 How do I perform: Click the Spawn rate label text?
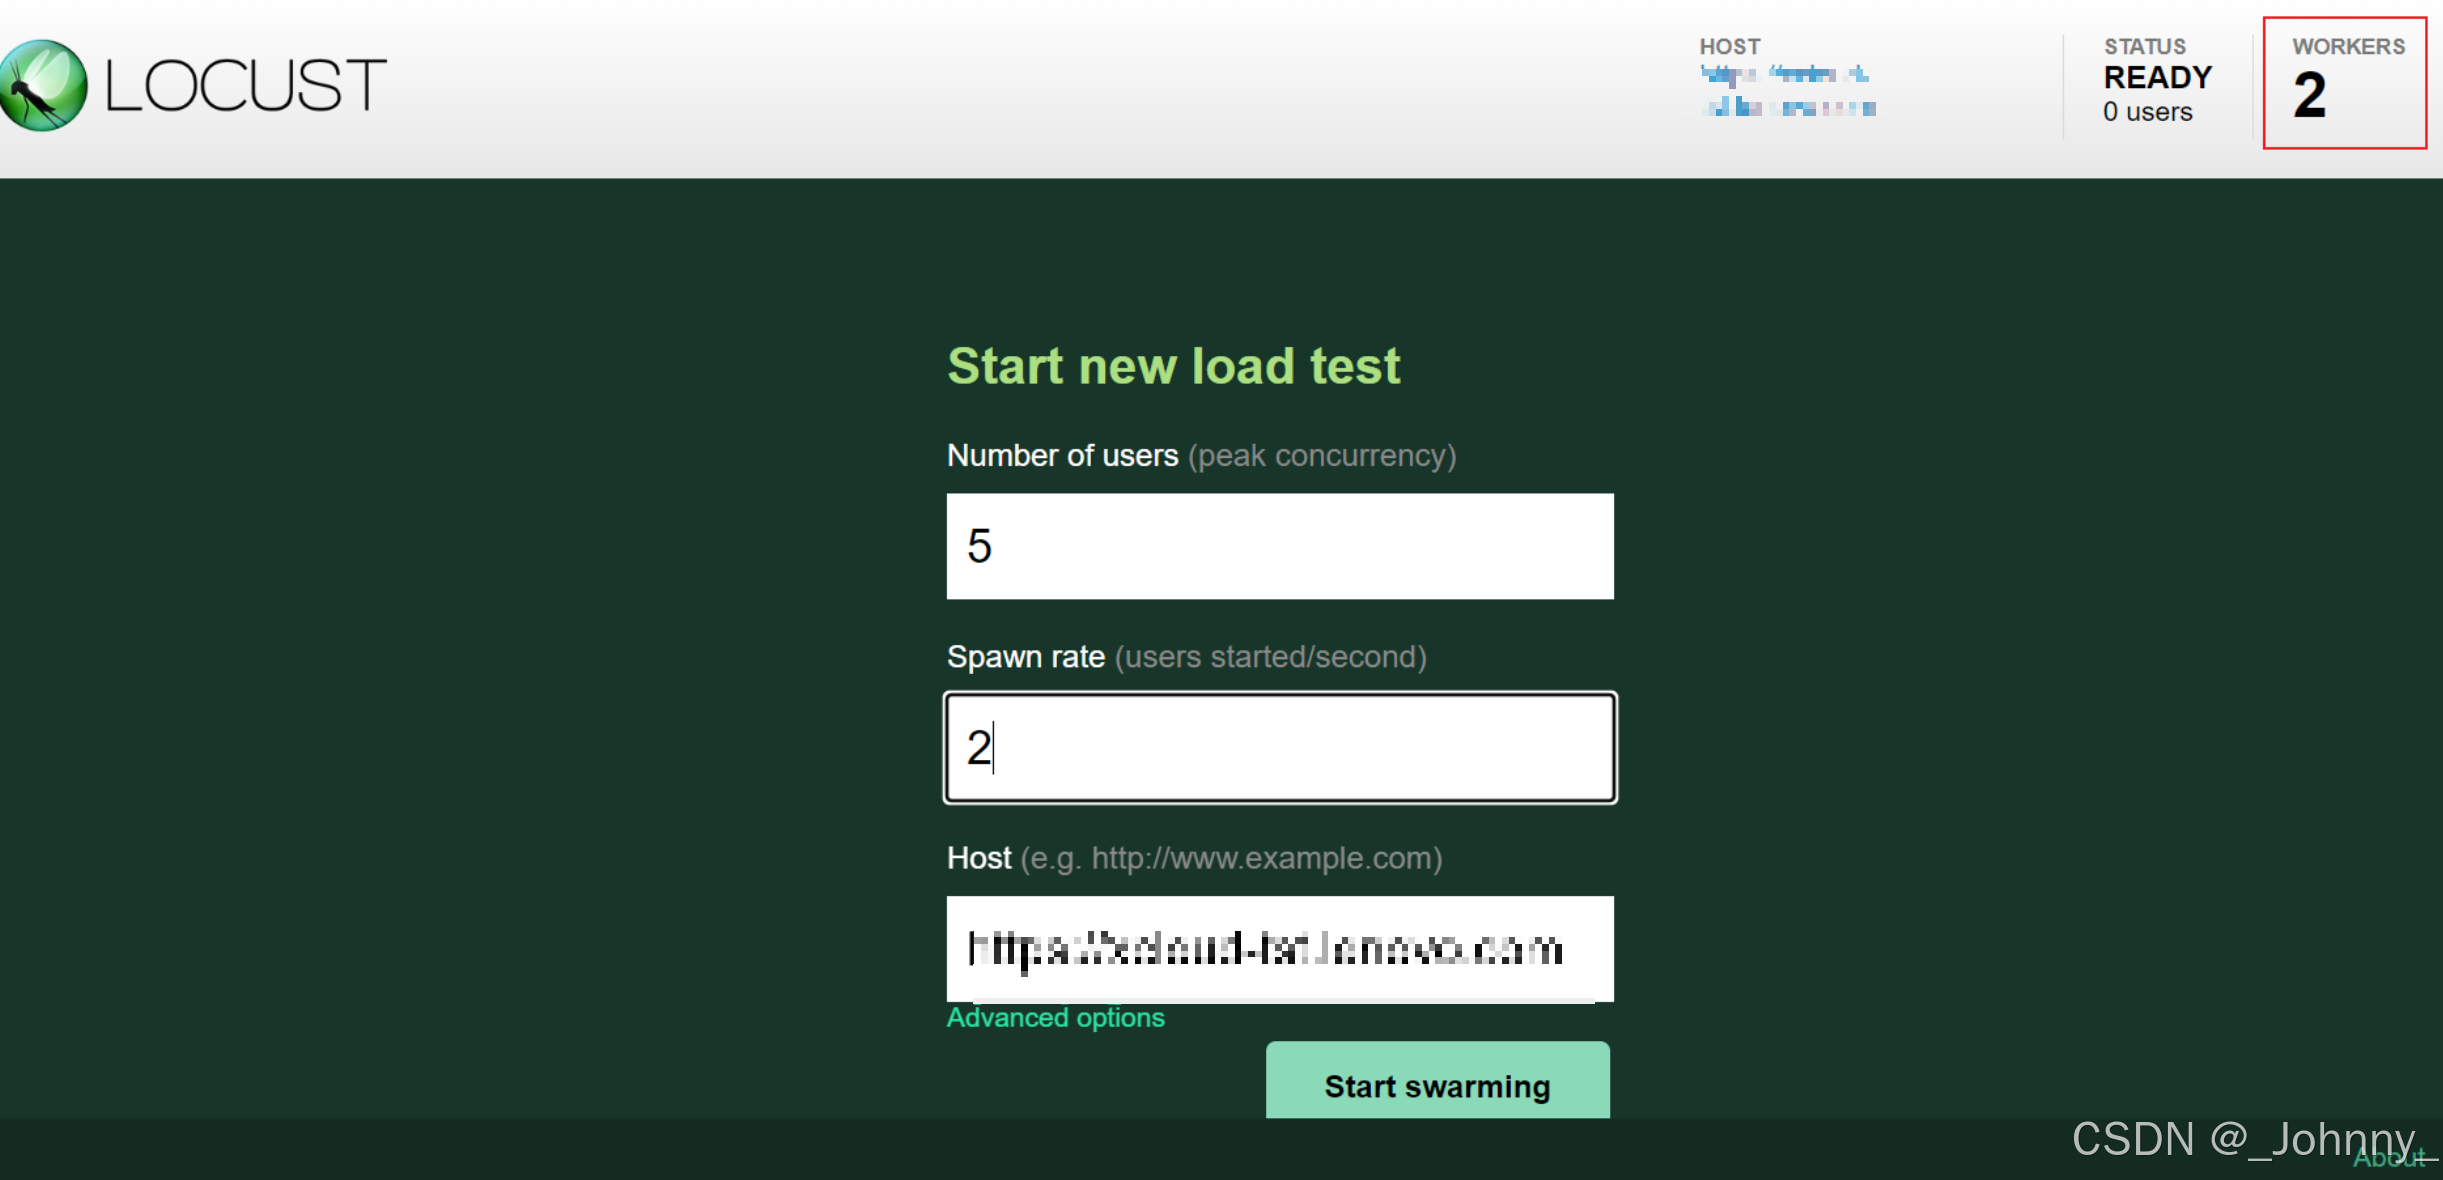[x=1025, y=657]
